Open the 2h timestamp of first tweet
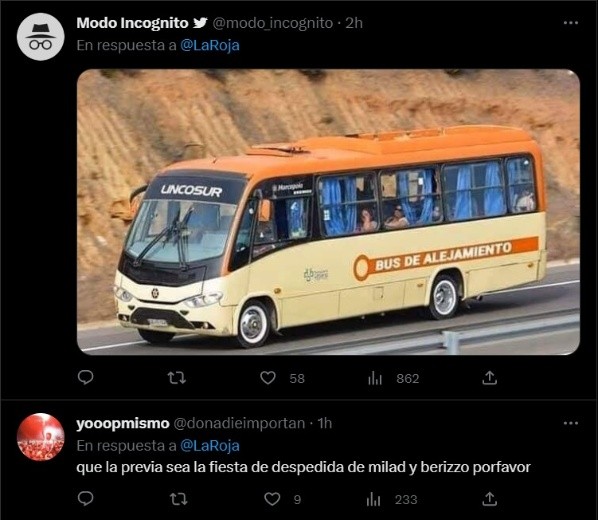598x520 pixels. tap(354, 23)
